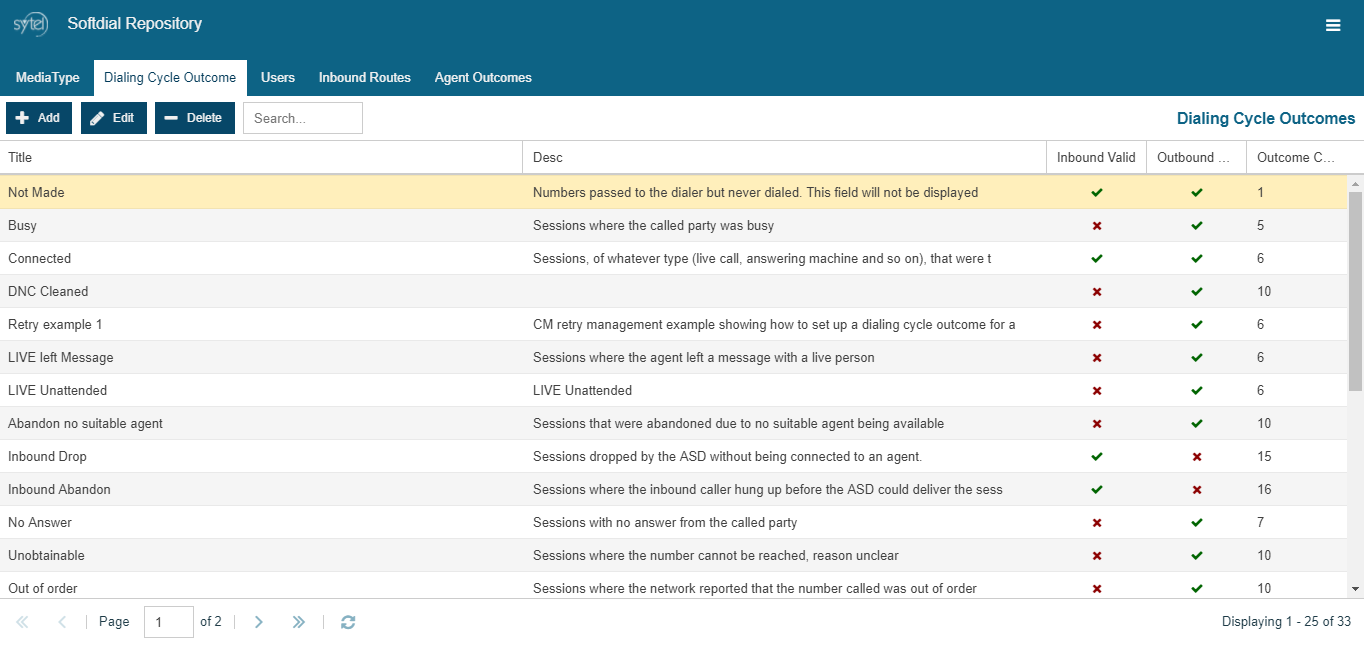Click Outbound cross for Inbound Abandon
Viewport: 1364px width, 646px height.
(1197, 490)
